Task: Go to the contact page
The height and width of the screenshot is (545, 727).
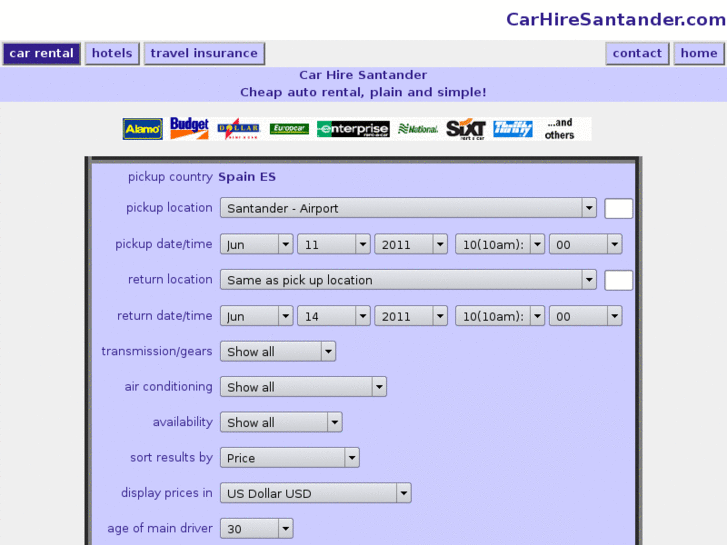Action: click(x=637, y=53)
